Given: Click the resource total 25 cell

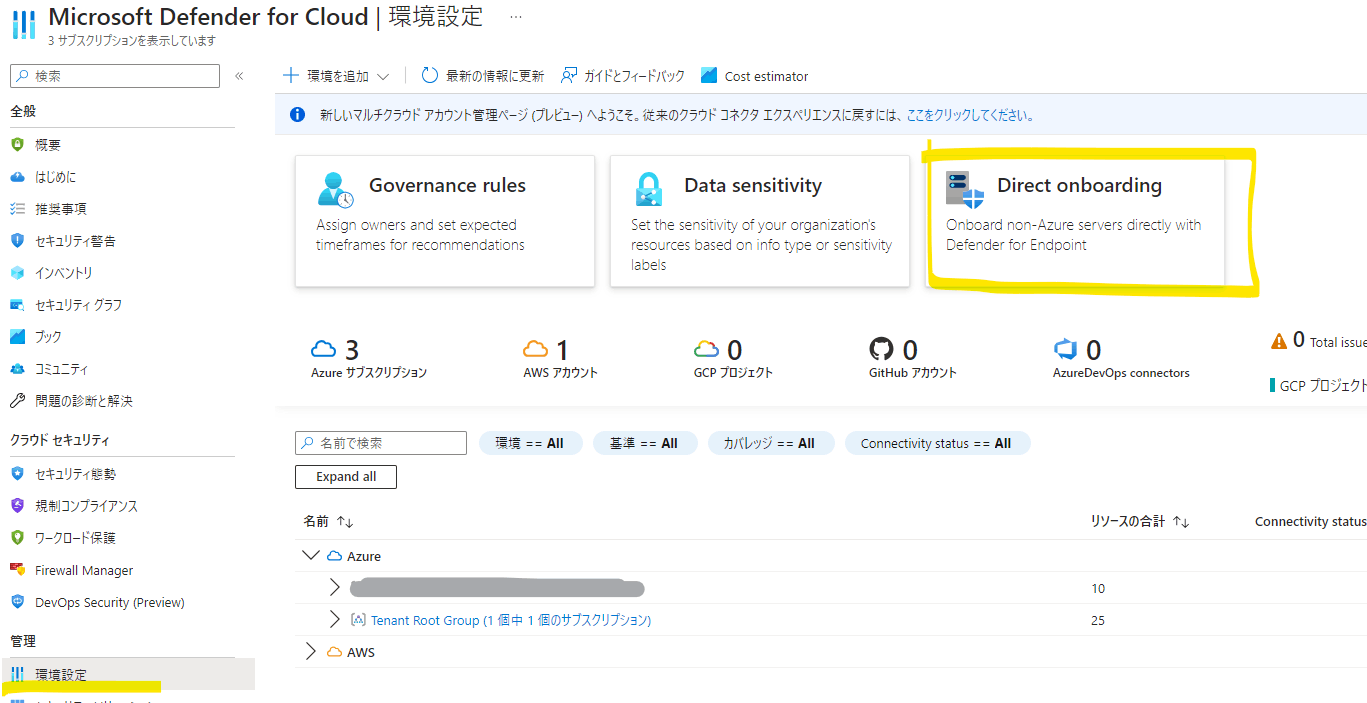Looking at the screenshot, I should point(1098,620).
